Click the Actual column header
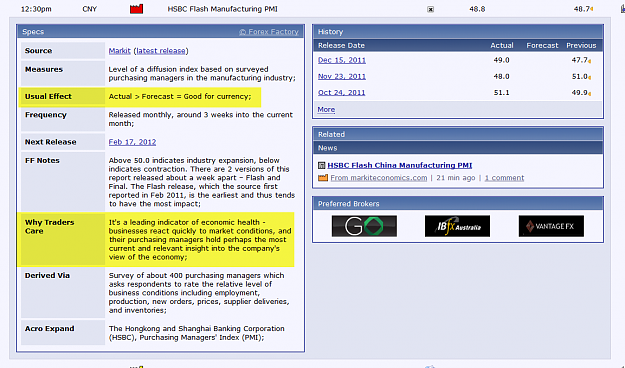Viewport: 625px width, 368px height. (x=502, y=45)
